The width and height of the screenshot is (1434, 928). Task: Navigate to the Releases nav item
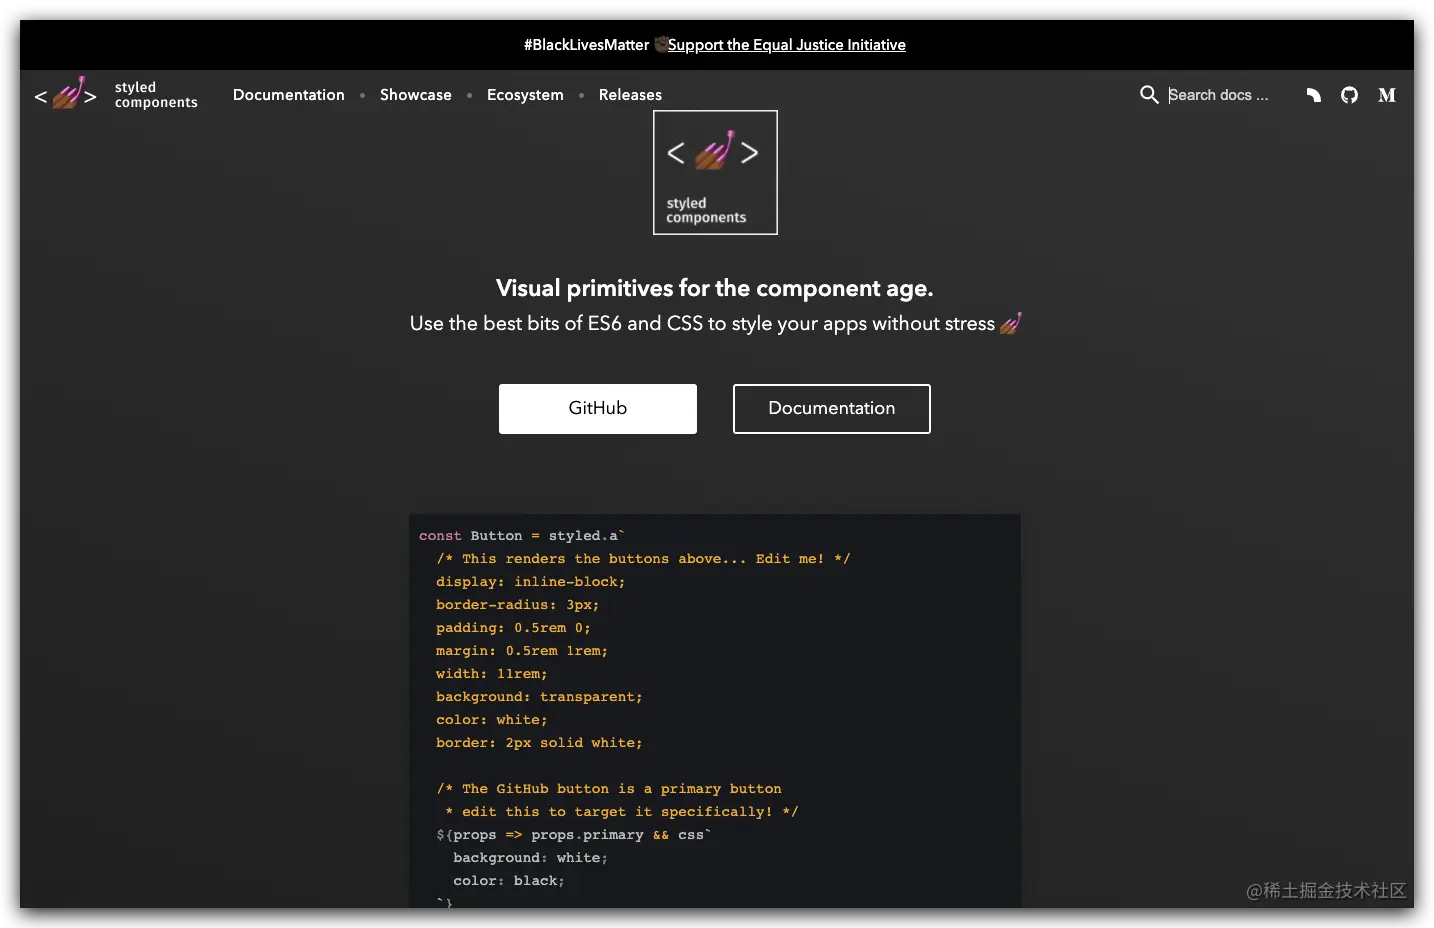tap(630, 95)
